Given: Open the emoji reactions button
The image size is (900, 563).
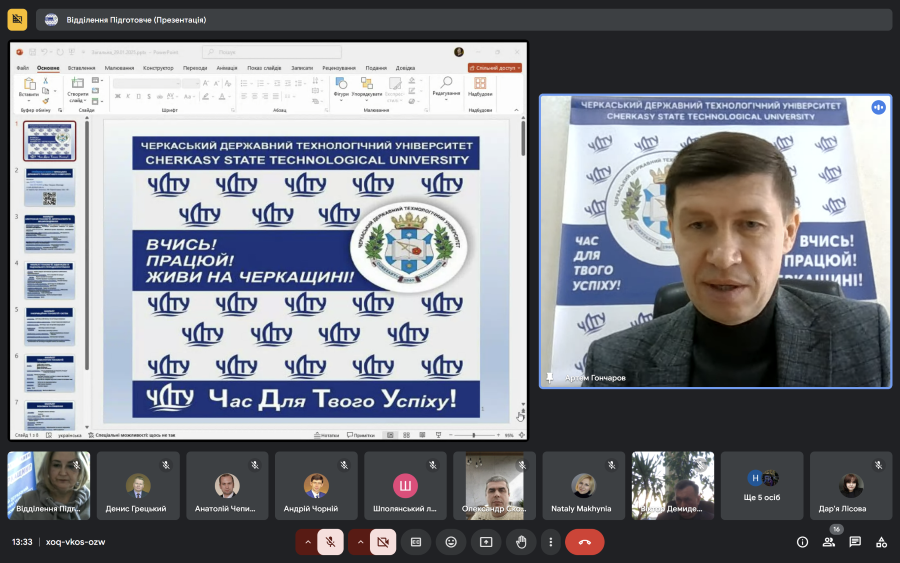Looking at the screenshot, I should tap(451, 542).
